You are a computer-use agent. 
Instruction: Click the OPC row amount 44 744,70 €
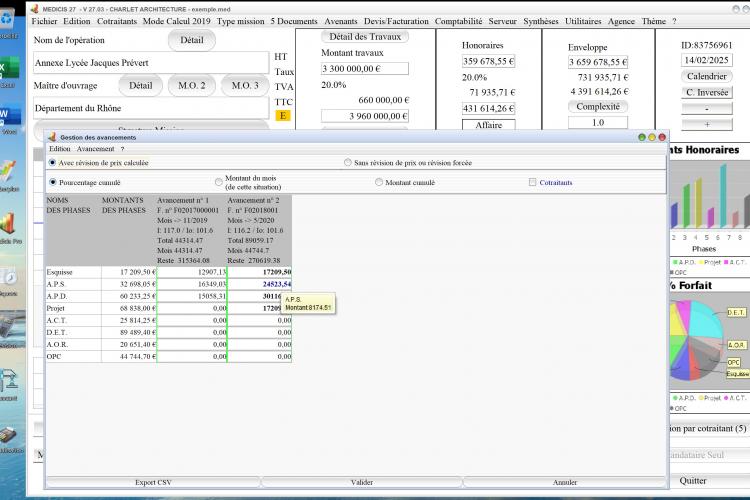(x=129, y=356)
